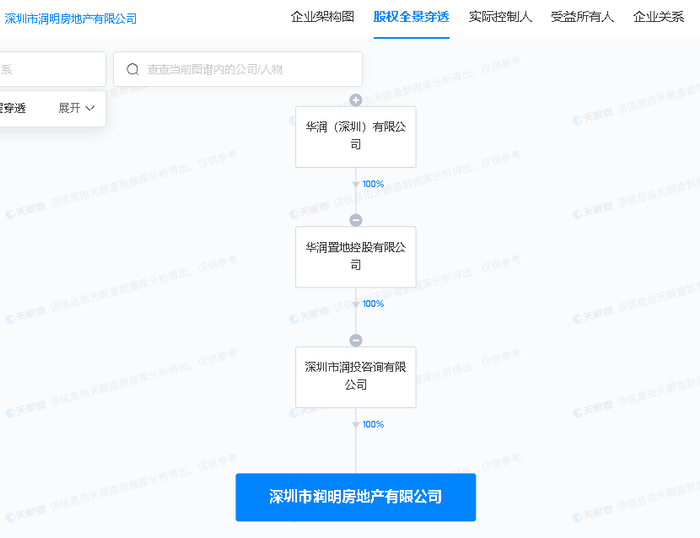Click the blue 深圳市润明房地产有限公司 root node
Image resolution: width=700 pixels, height=538 pixels.
[355, 497]
